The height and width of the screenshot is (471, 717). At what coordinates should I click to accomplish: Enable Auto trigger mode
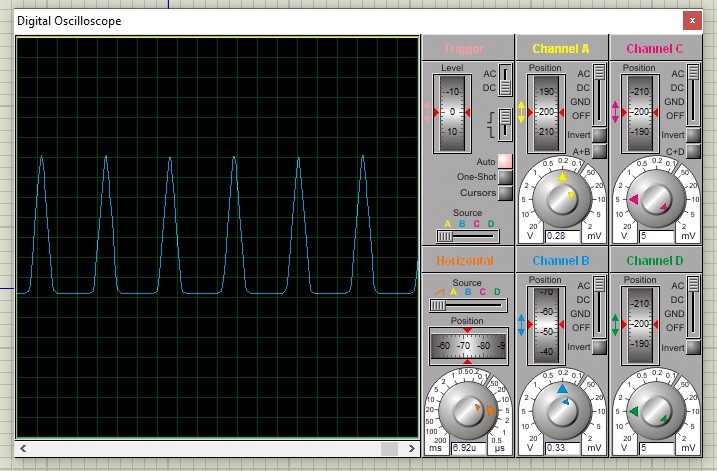point(504,161)
